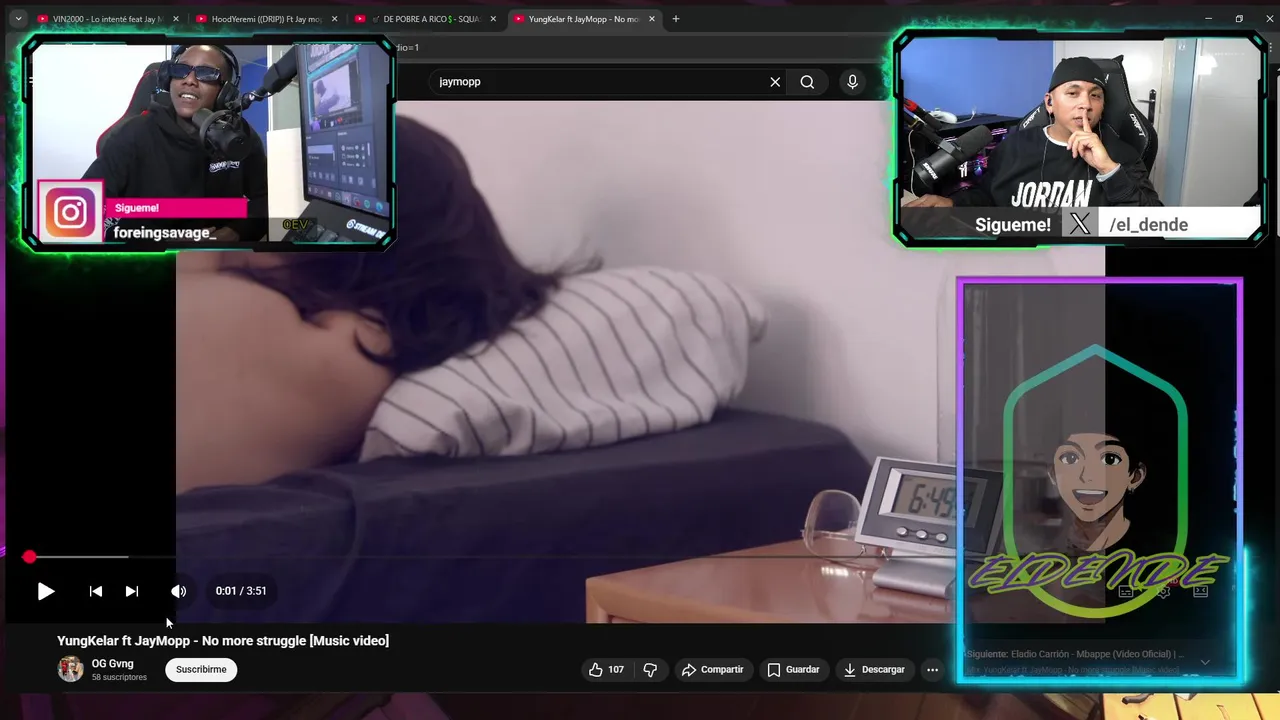Image resolution: width=1280 pixels, height=720 pixels.
Task: Play the YungKelar music video
Action: pyautogui.click(x=46, y=591)
